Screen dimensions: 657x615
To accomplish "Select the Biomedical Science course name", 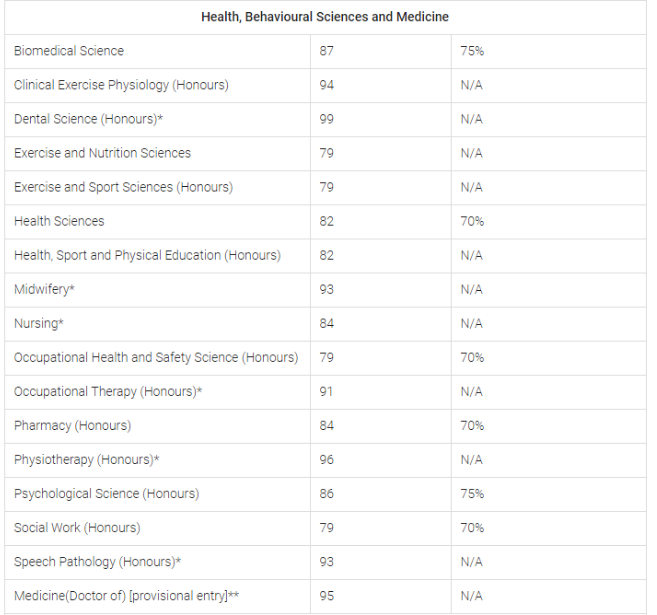I will coord(69,51).
